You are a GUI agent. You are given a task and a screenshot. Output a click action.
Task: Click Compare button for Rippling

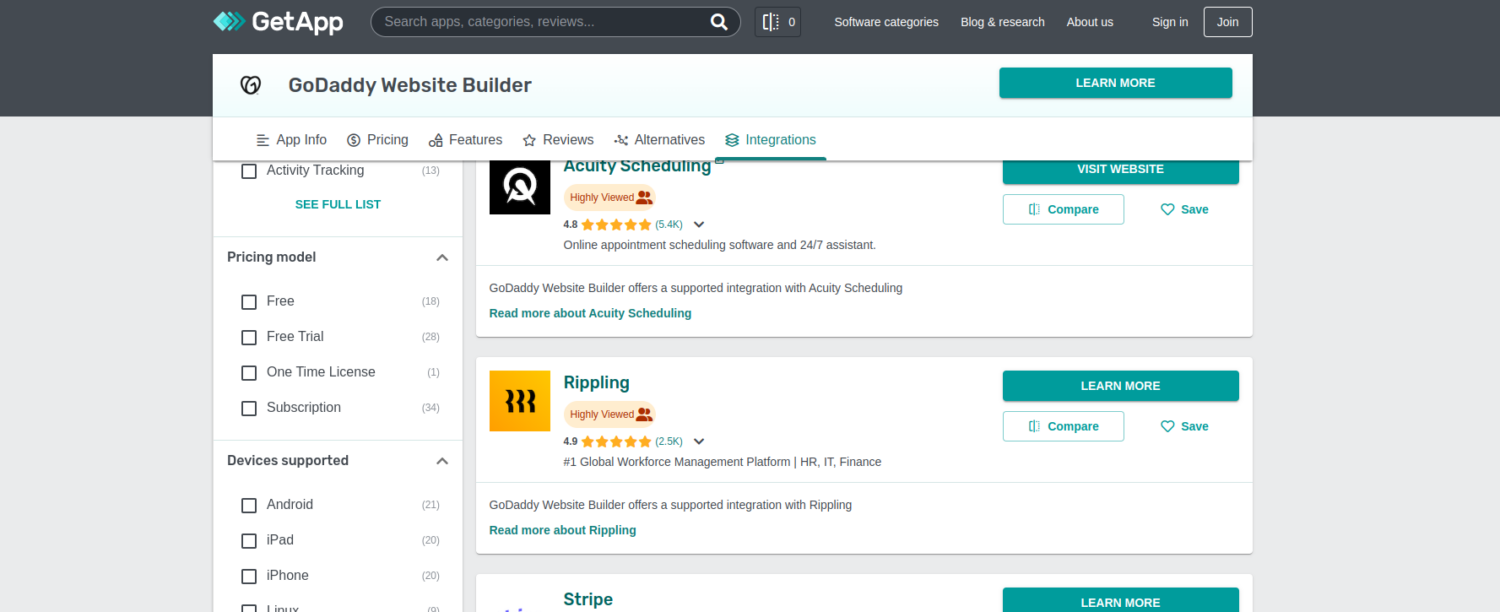pos(1063,427)
